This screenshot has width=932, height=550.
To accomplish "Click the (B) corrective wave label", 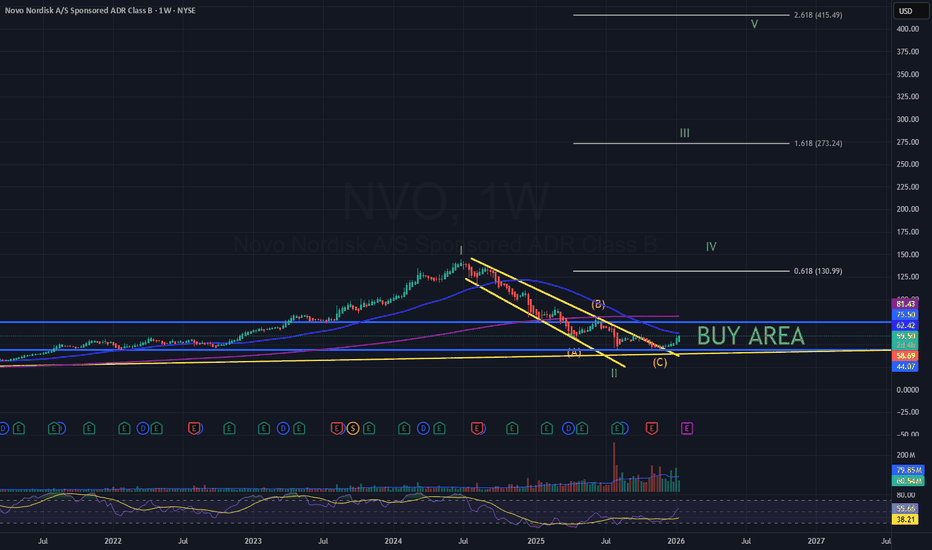I will 598,304.
